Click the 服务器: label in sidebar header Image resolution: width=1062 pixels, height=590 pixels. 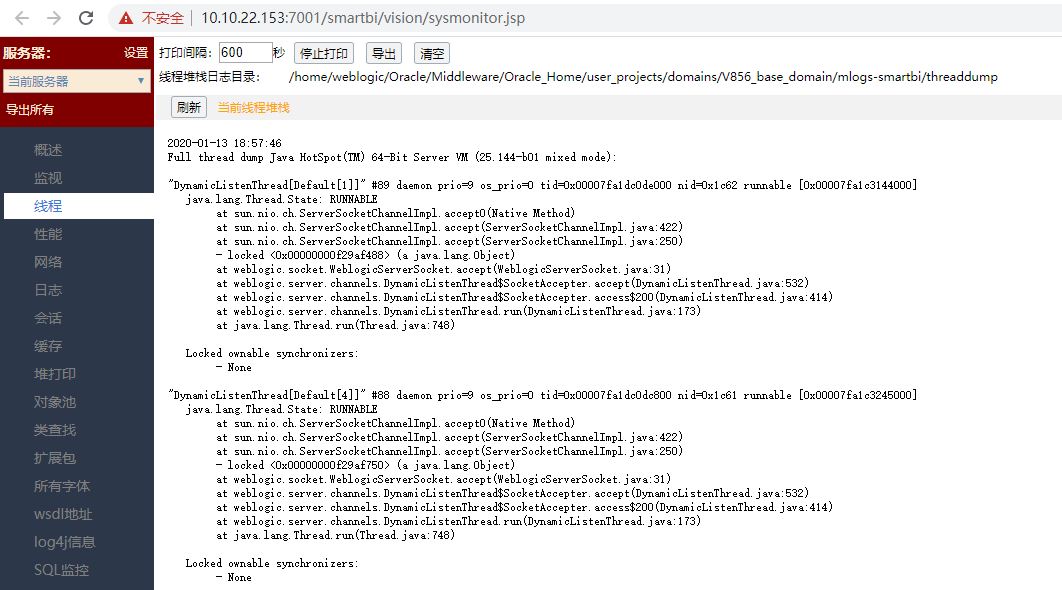click(x=27, y=53)
